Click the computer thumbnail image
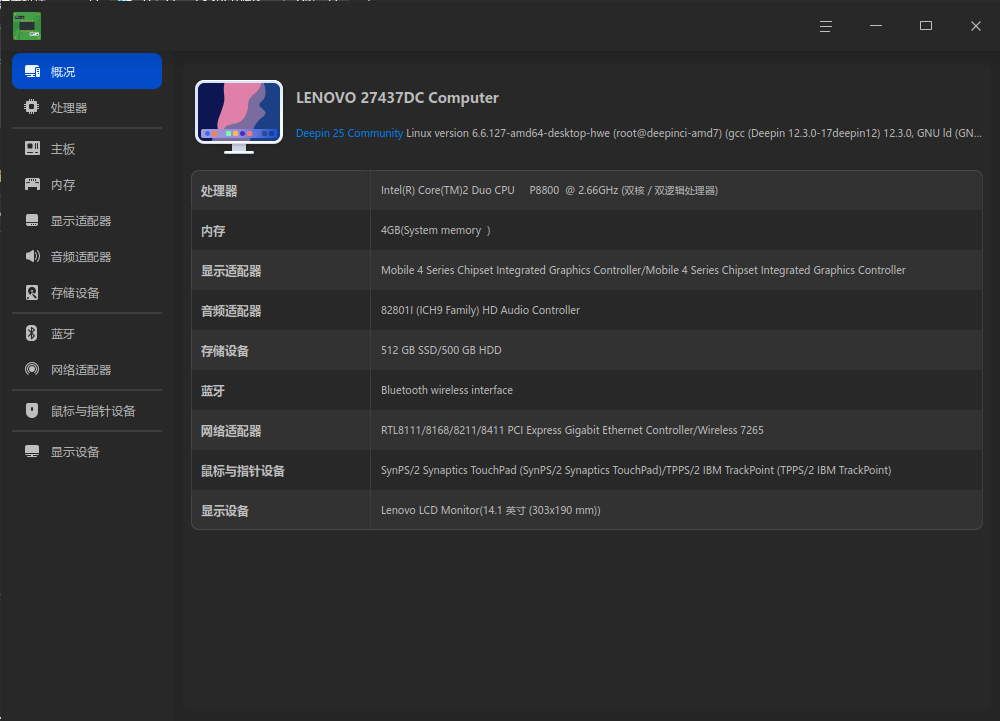 click(239, 117)
